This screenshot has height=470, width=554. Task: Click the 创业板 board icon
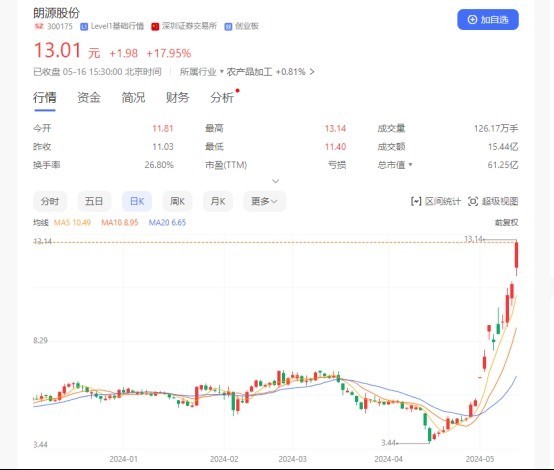(x=228, y=27)
